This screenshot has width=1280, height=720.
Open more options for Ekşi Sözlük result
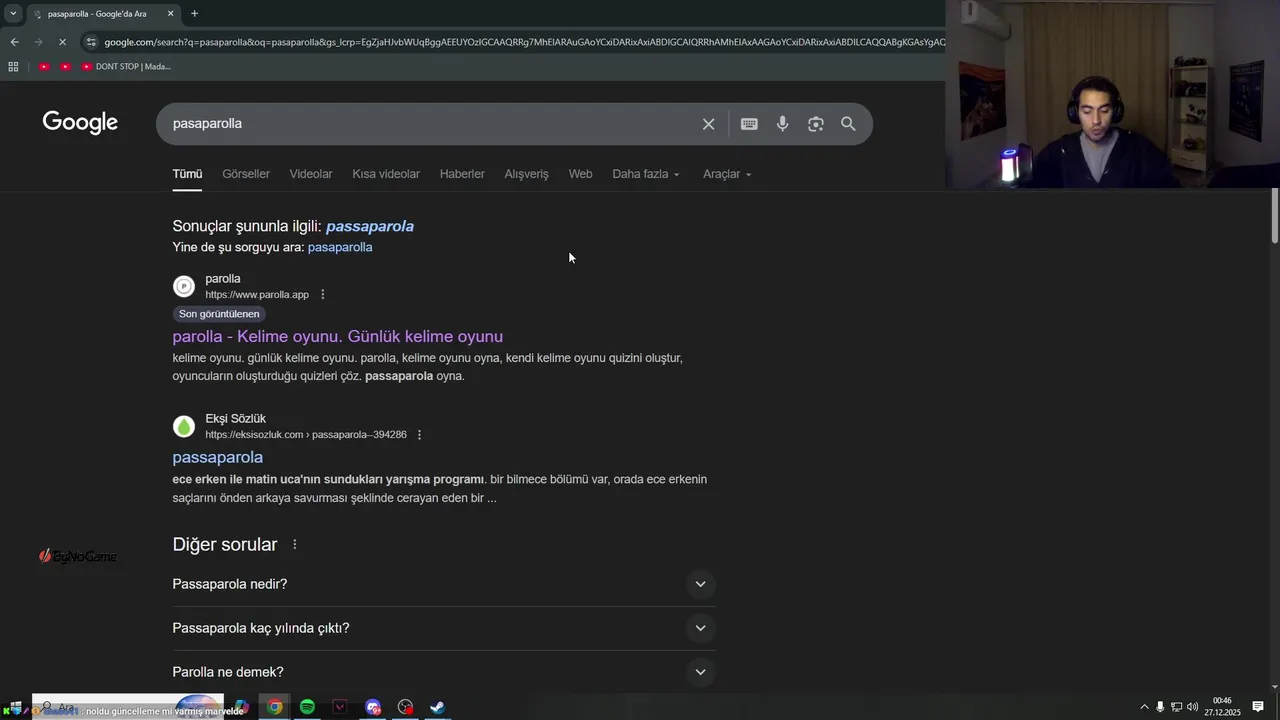[419, 435]
